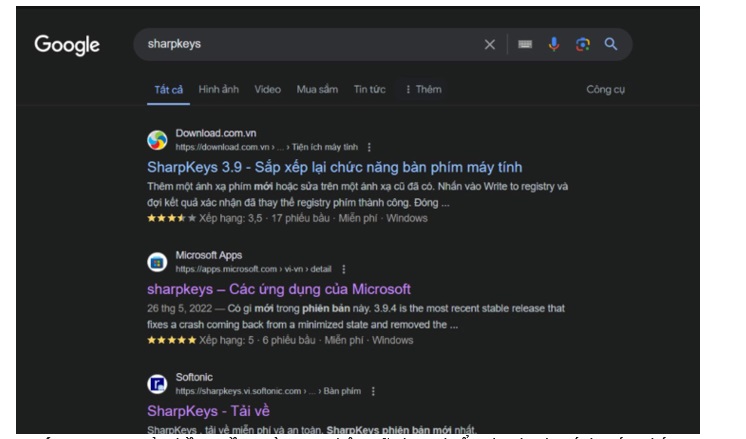
Task: Click the Microsoft Apps favicon
Action: click(x=157, y=262)
